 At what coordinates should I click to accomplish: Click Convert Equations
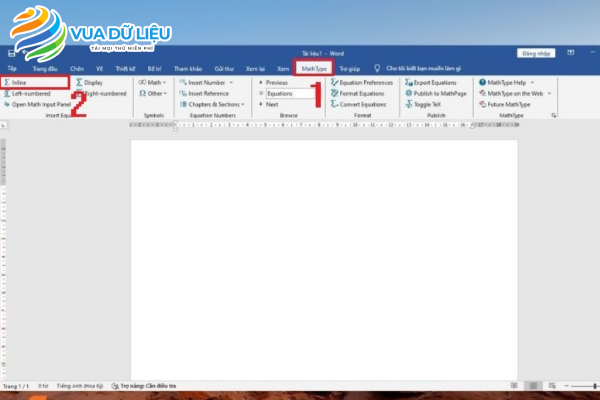click(x=362, y=104)
